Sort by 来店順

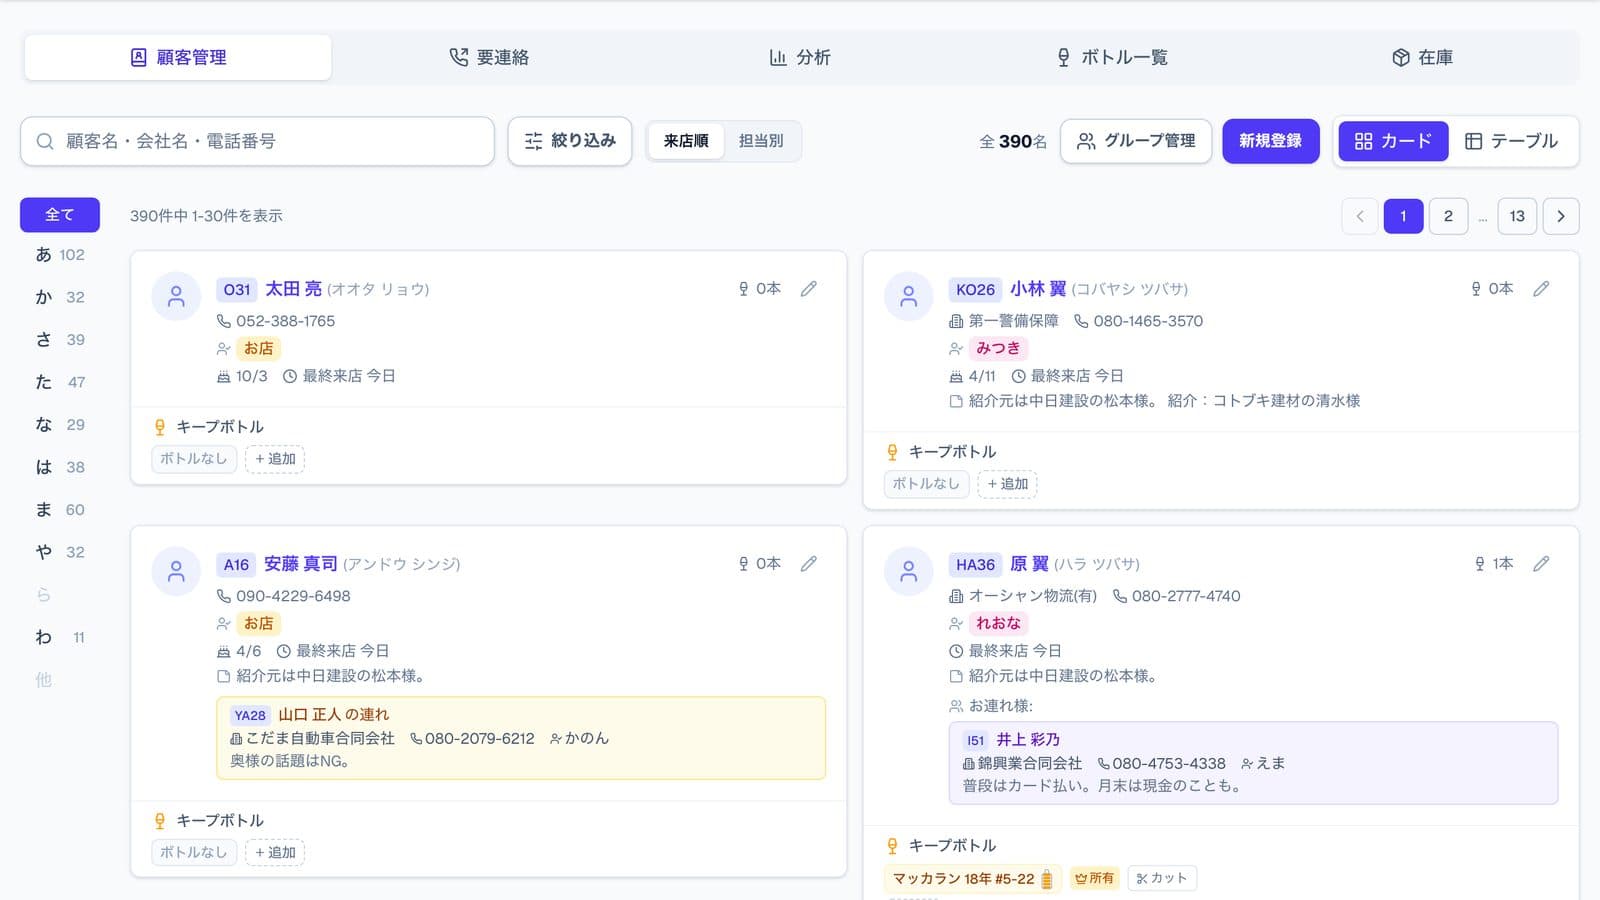point(686,141)
